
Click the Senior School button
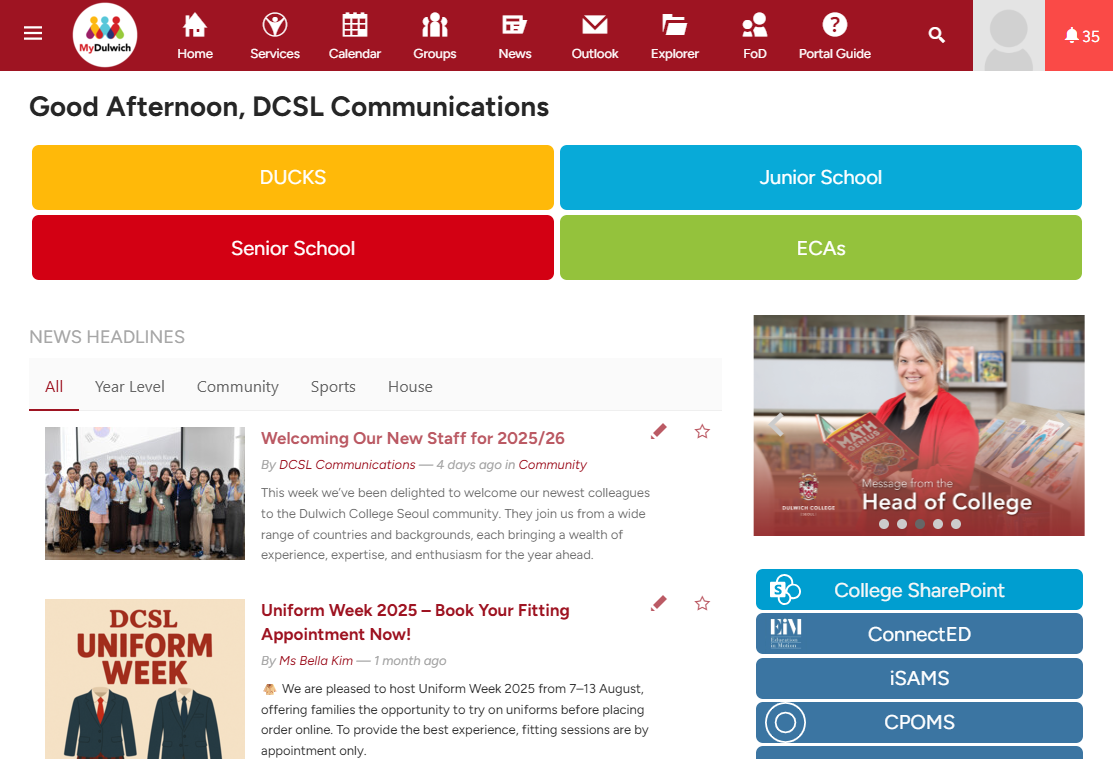pyautogui.click(x=293, y=248)
